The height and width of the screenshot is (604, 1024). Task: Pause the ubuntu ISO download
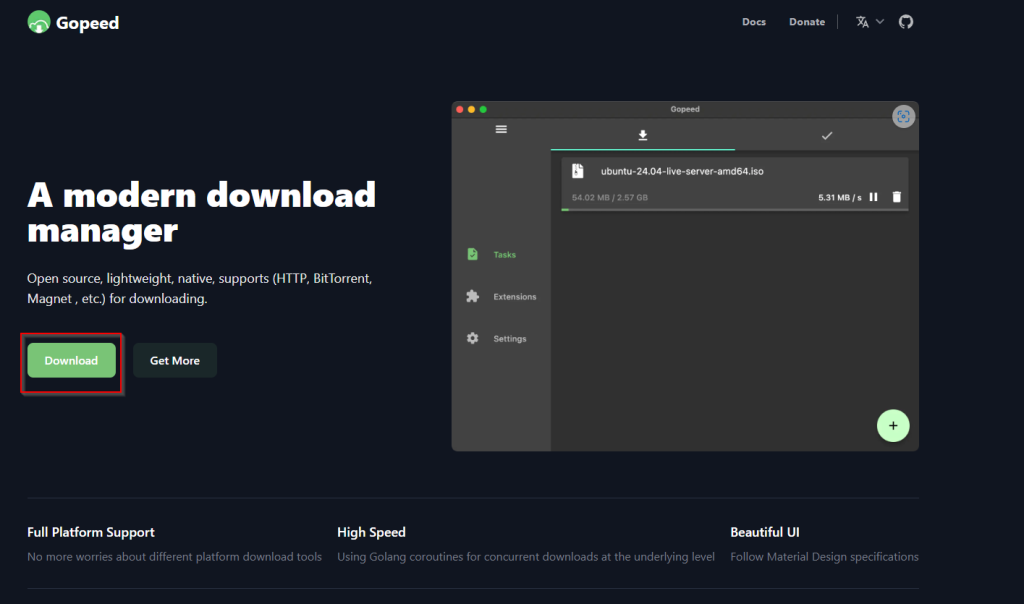point(873,197)
